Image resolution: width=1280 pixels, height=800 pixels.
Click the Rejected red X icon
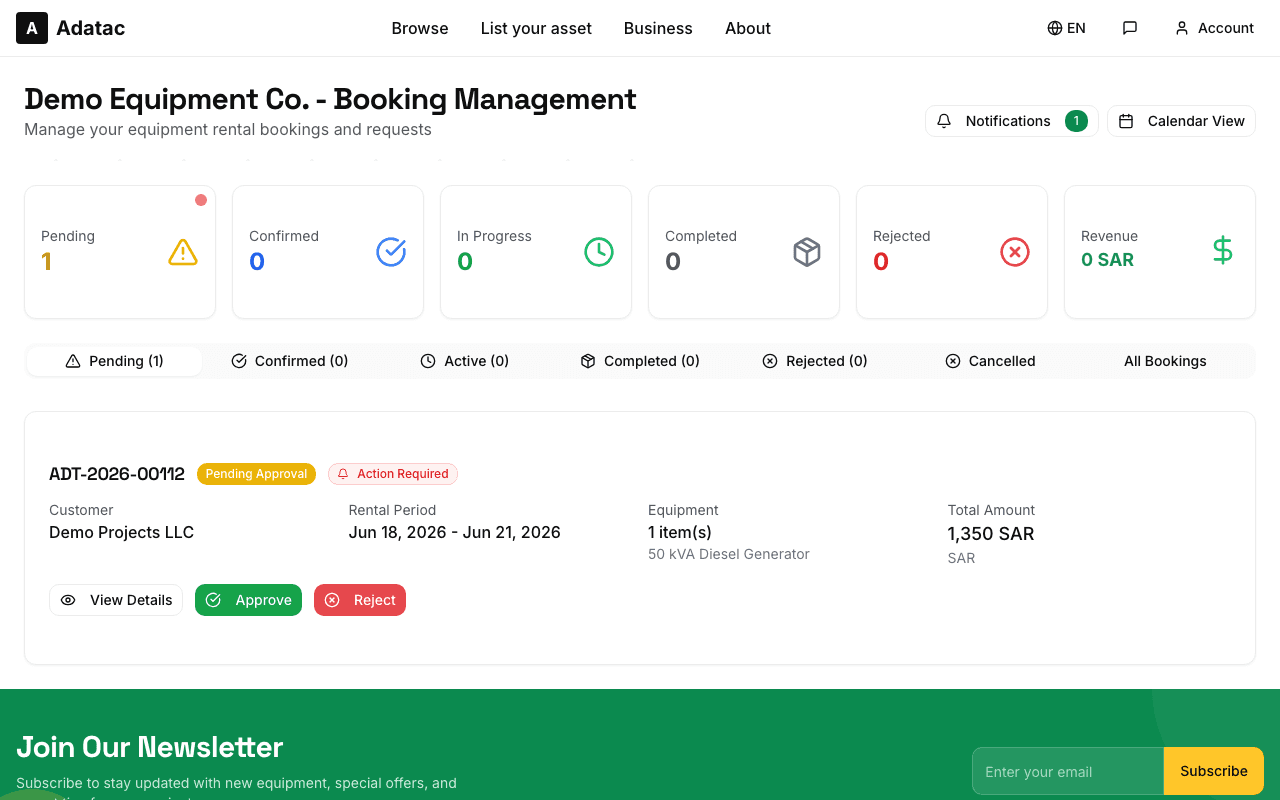tap(1015, 252)
